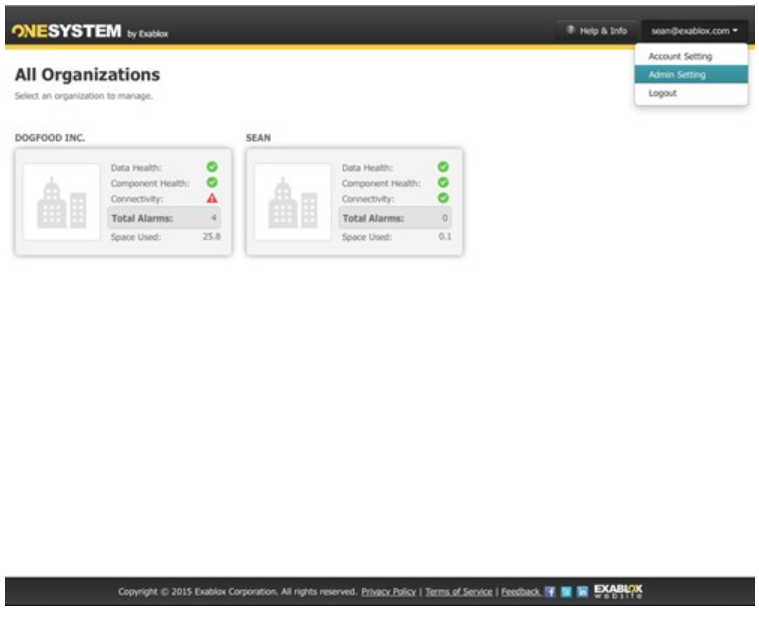Collapse the sean@exablox.com account dropdown

(694, 31)
